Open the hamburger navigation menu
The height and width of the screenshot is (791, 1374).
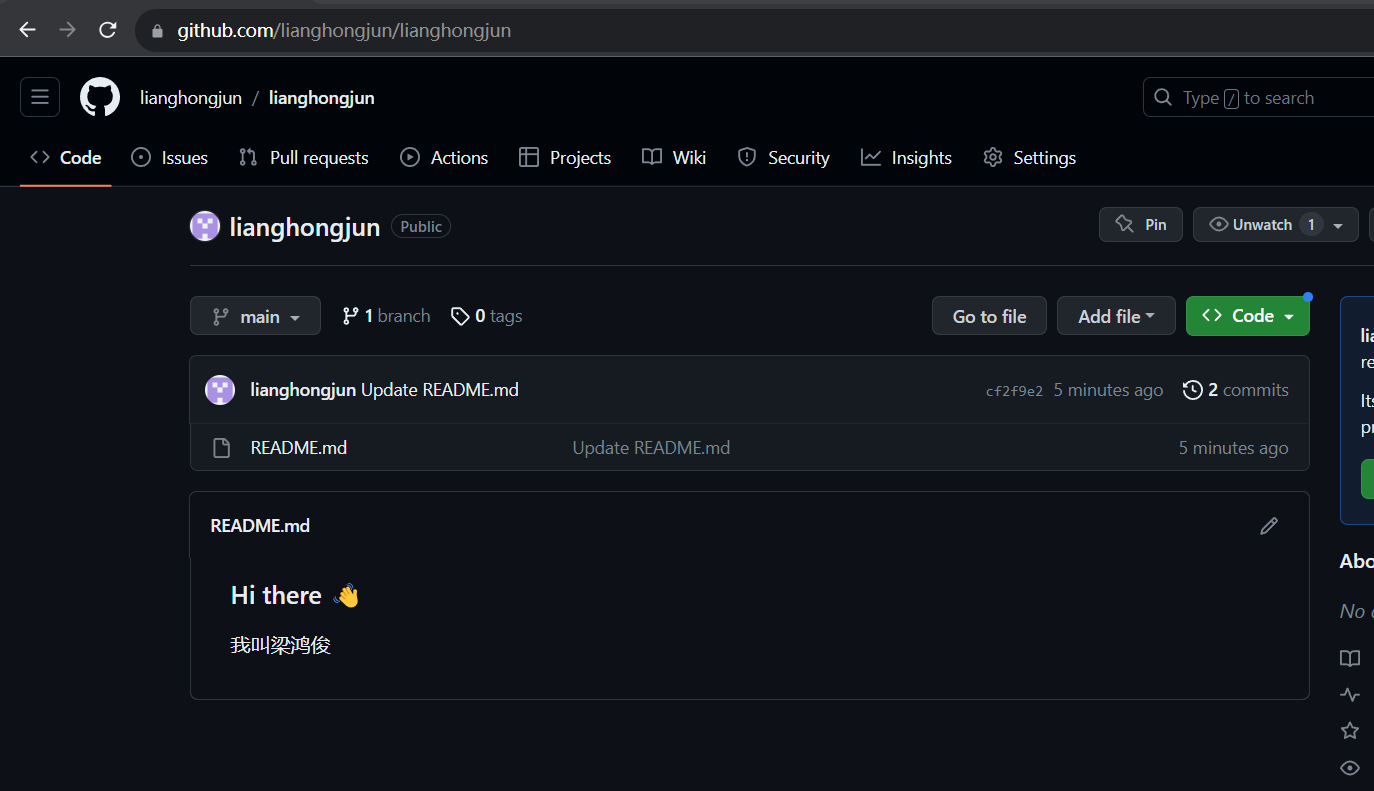(x=40, y=97)
